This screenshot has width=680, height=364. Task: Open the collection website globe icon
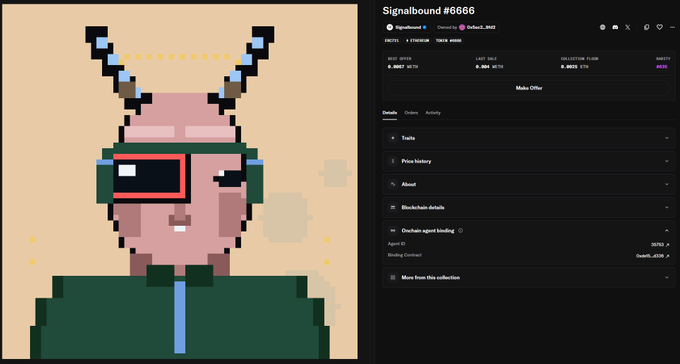pos(602,27)
